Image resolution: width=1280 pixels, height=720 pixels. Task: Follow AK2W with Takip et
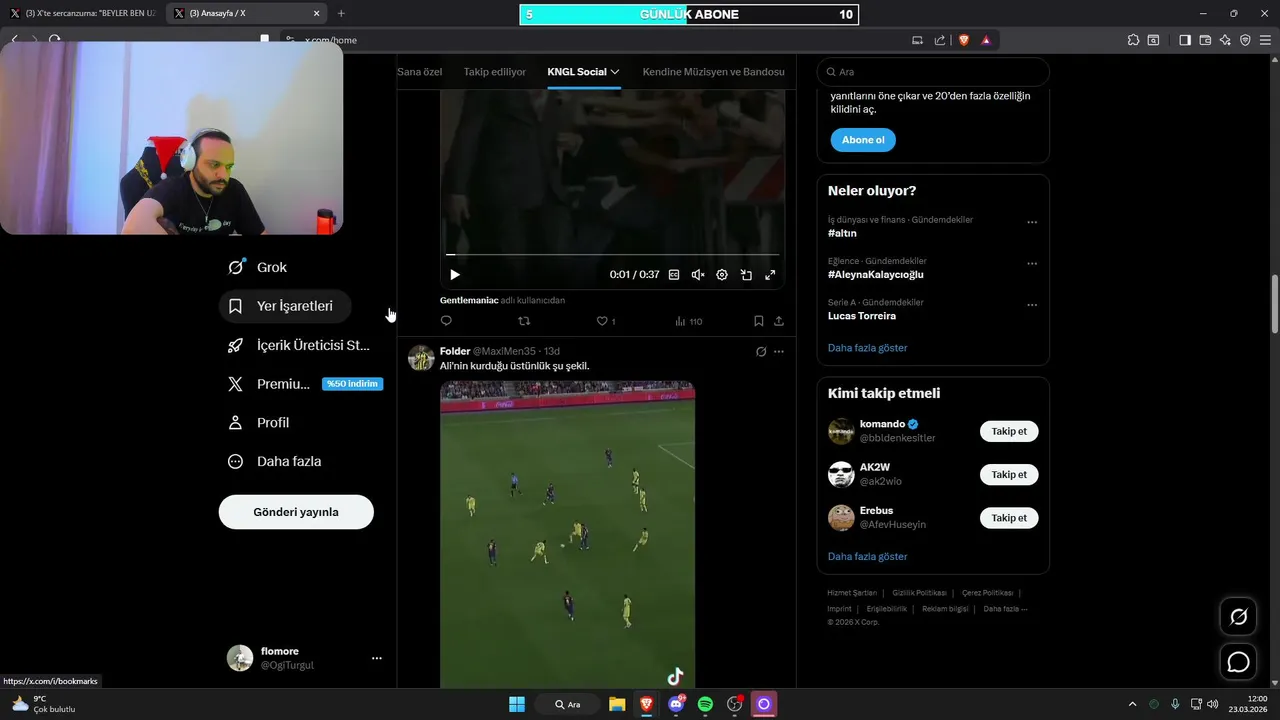(1009, 475)
